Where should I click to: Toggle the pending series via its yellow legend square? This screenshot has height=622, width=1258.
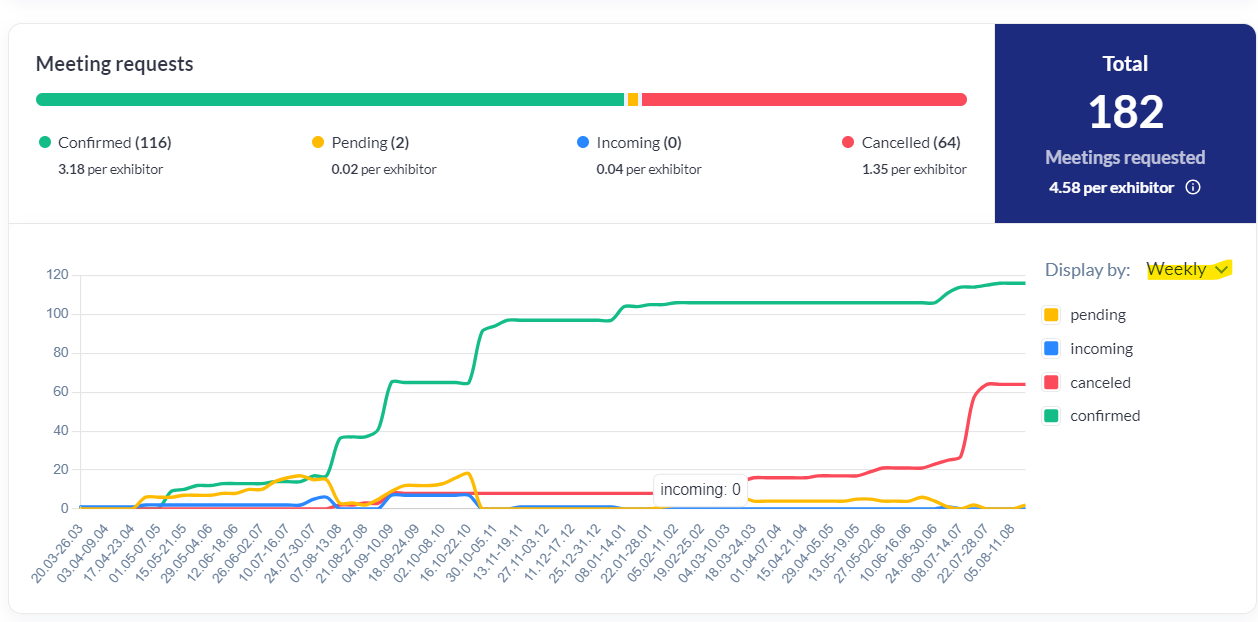coord(1050,315)
